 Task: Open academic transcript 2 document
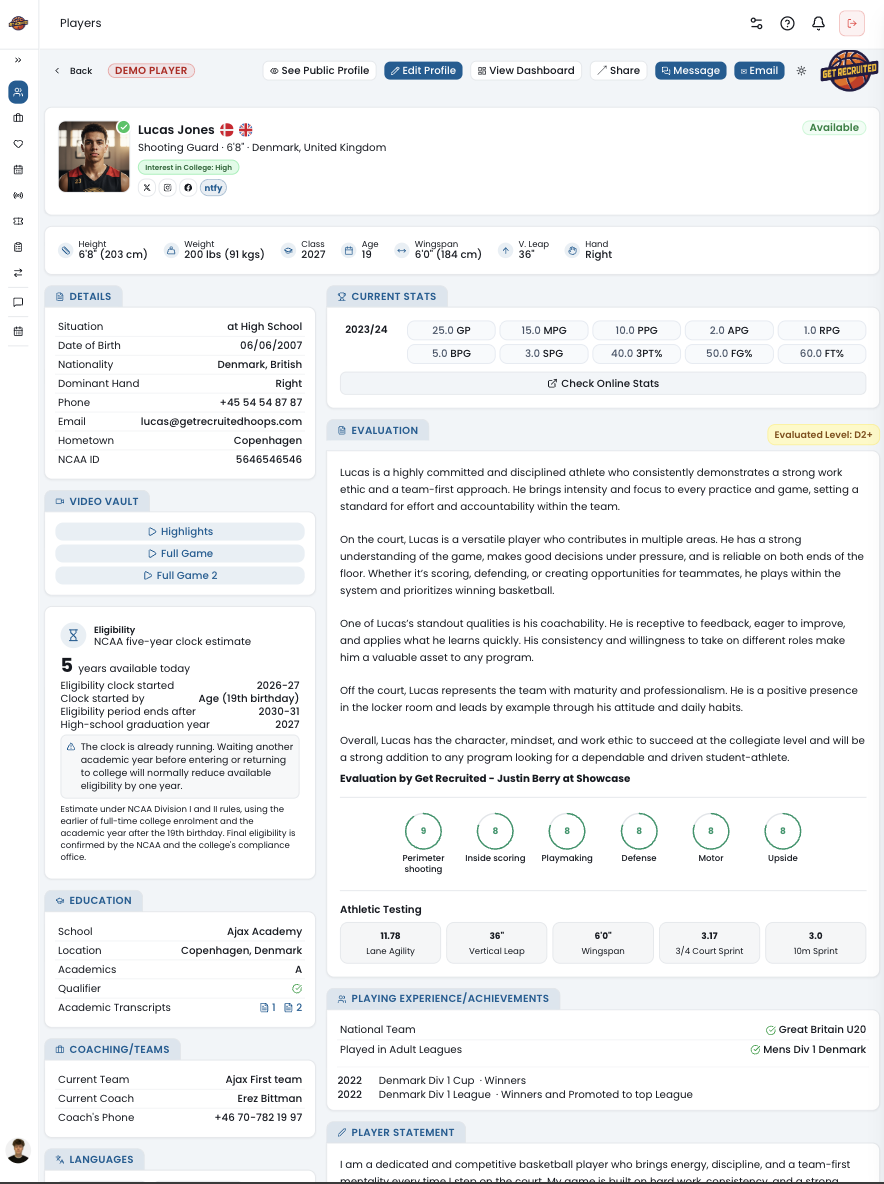click(293, 1007)
